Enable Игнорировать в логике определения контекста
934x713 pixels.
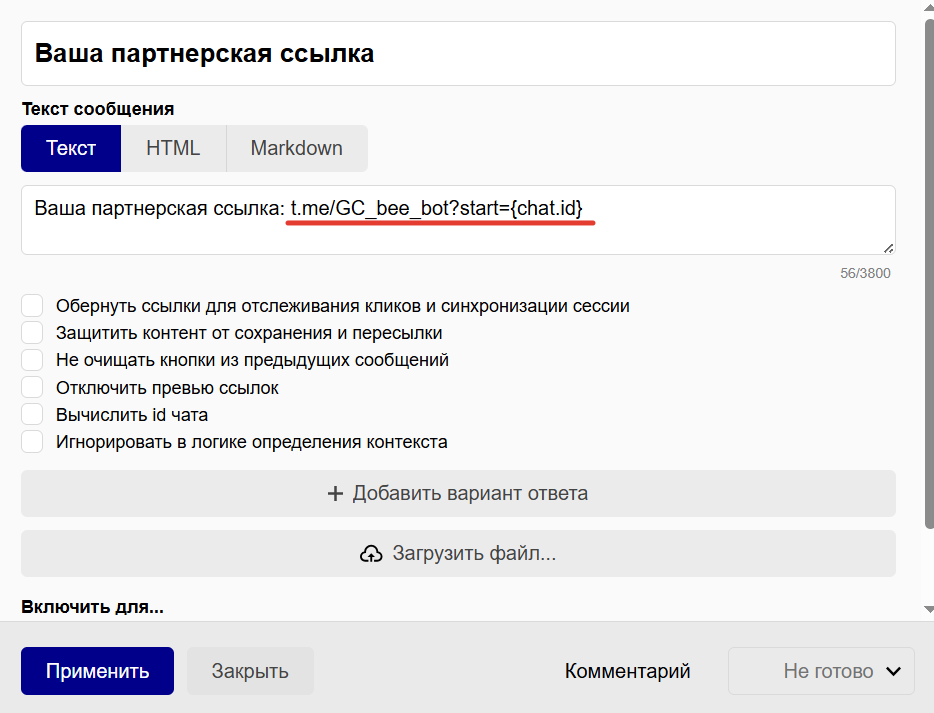point(31,441)
